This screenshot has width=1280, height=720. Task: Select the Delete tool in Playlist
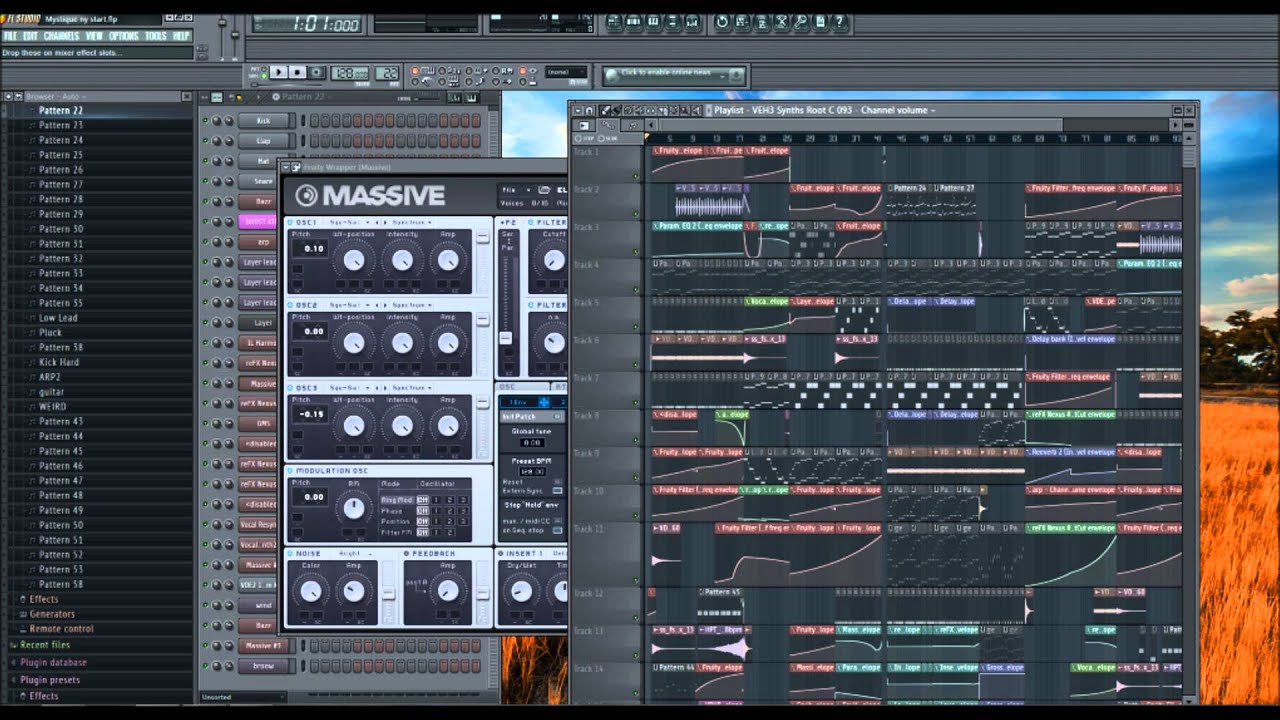(x=630, y=110)
